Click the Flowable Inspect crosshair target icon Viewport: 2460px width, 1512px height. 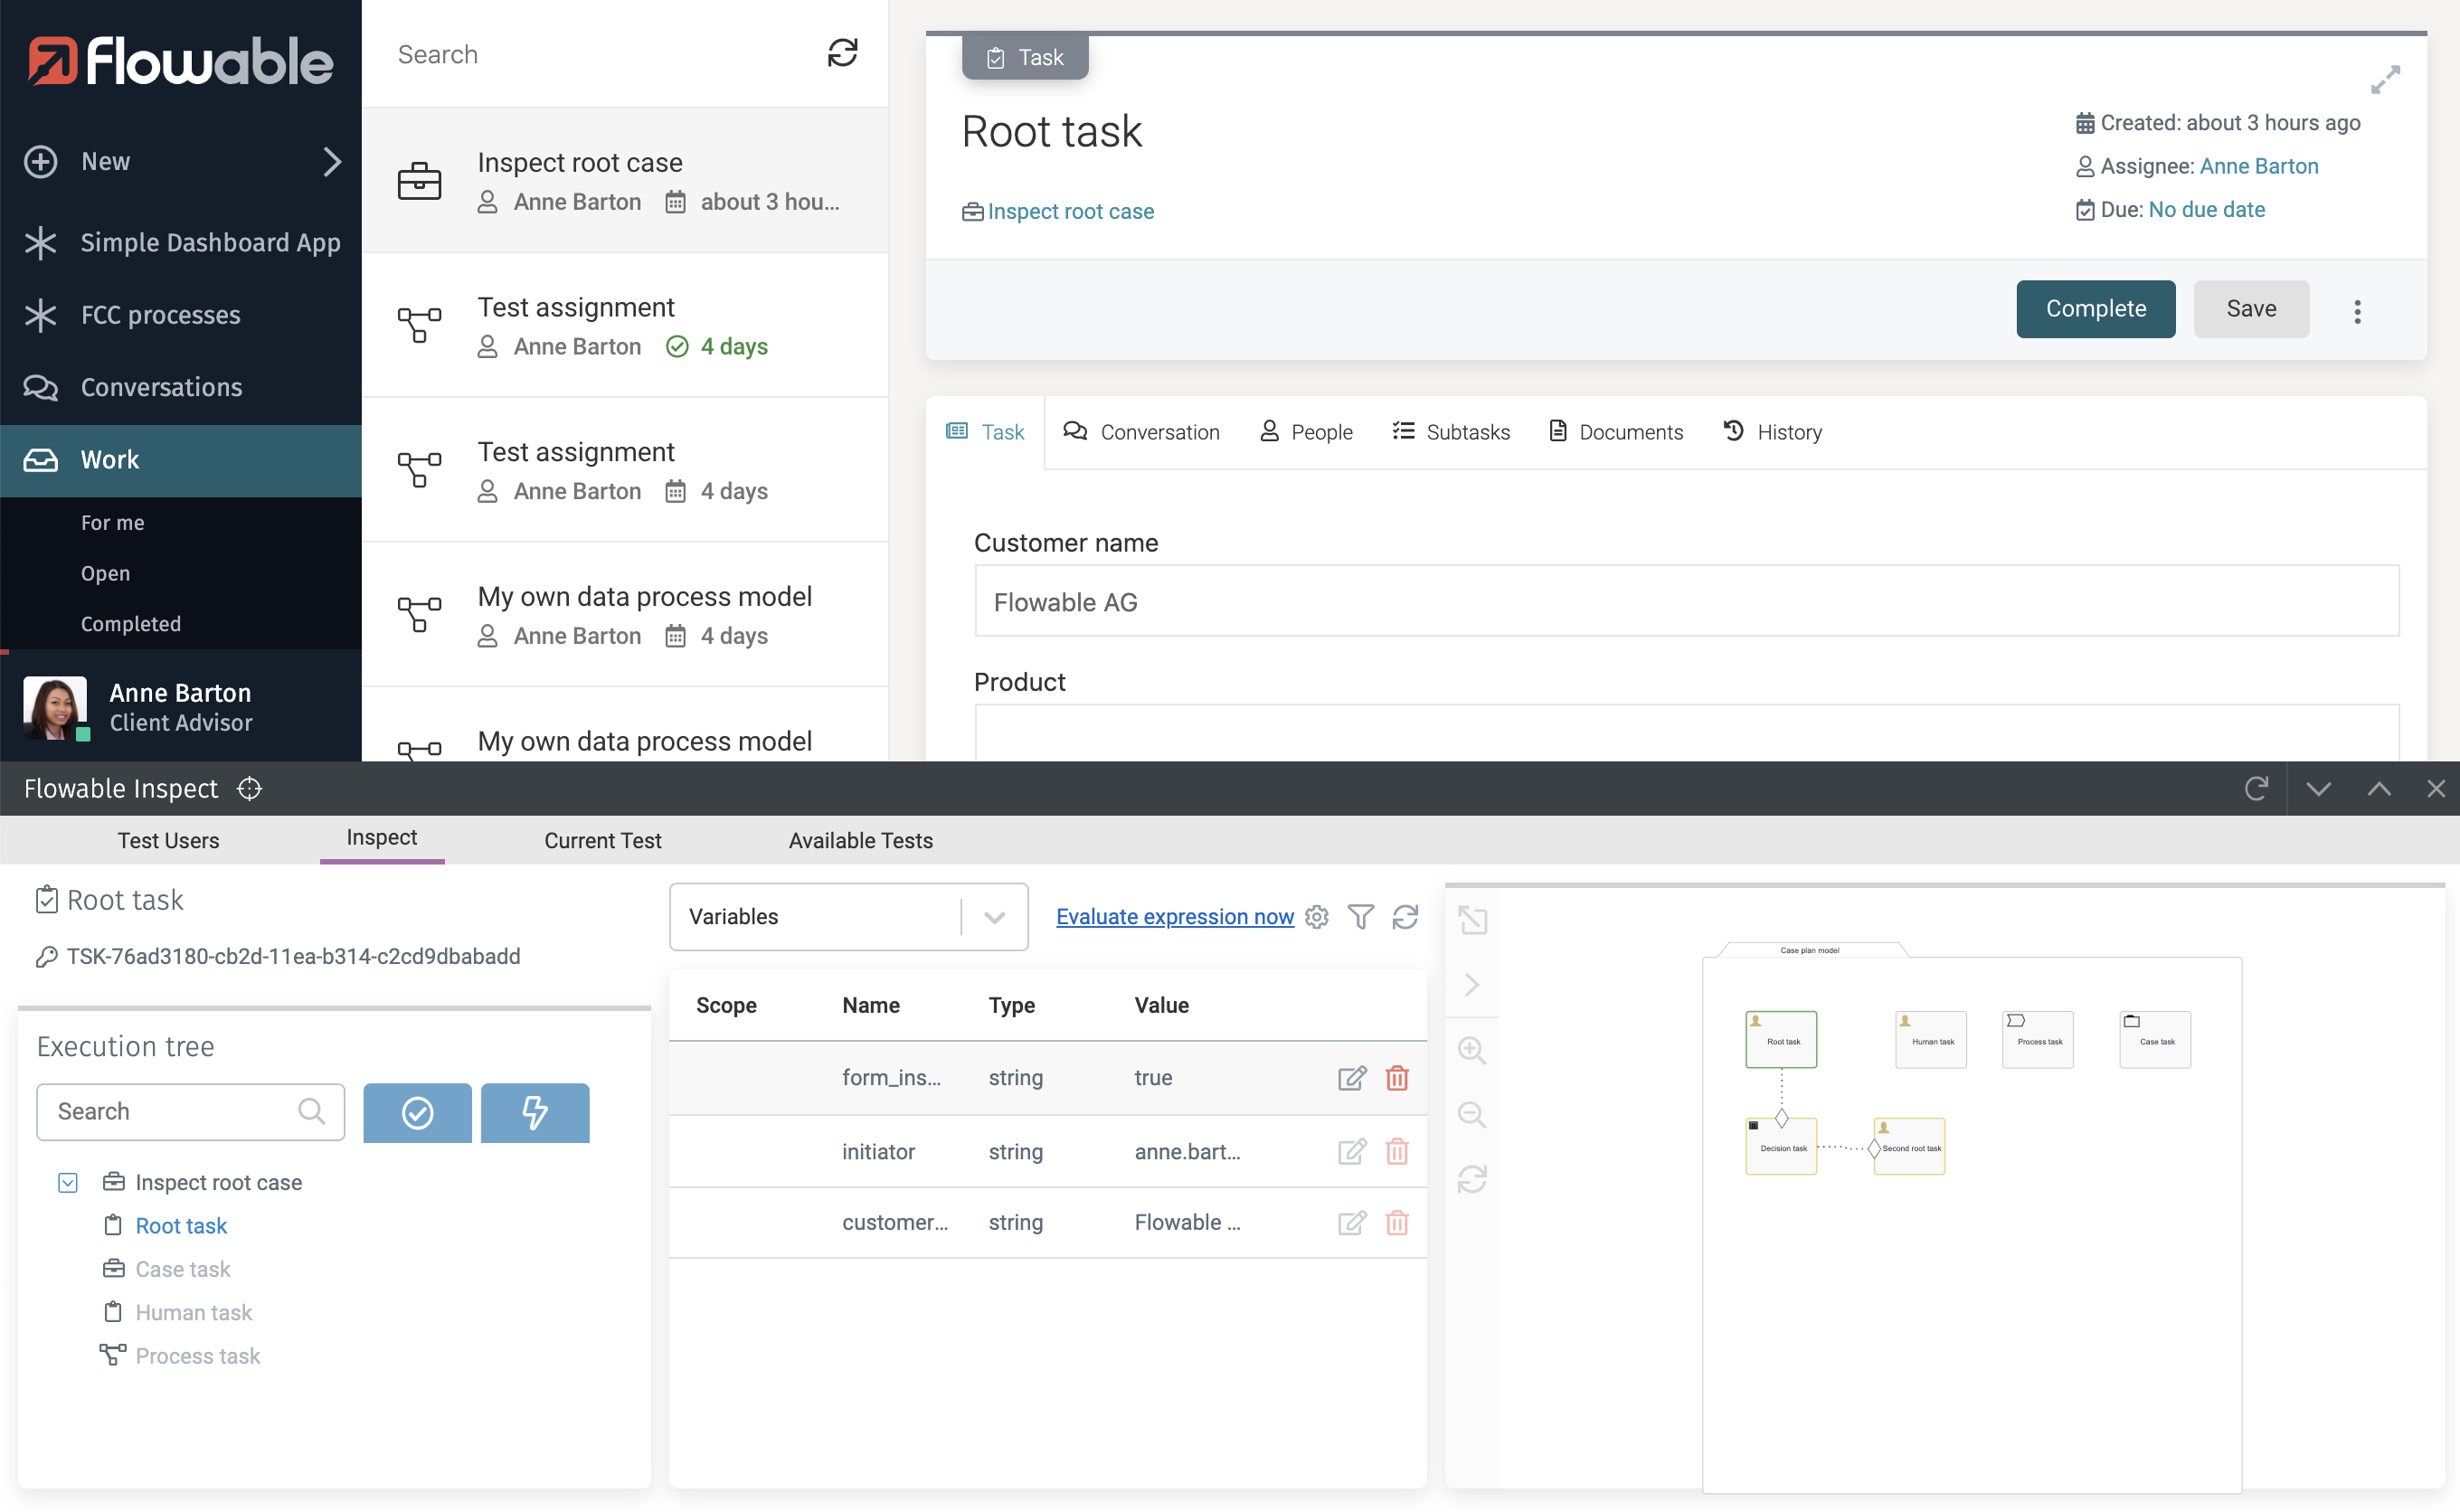250,789
